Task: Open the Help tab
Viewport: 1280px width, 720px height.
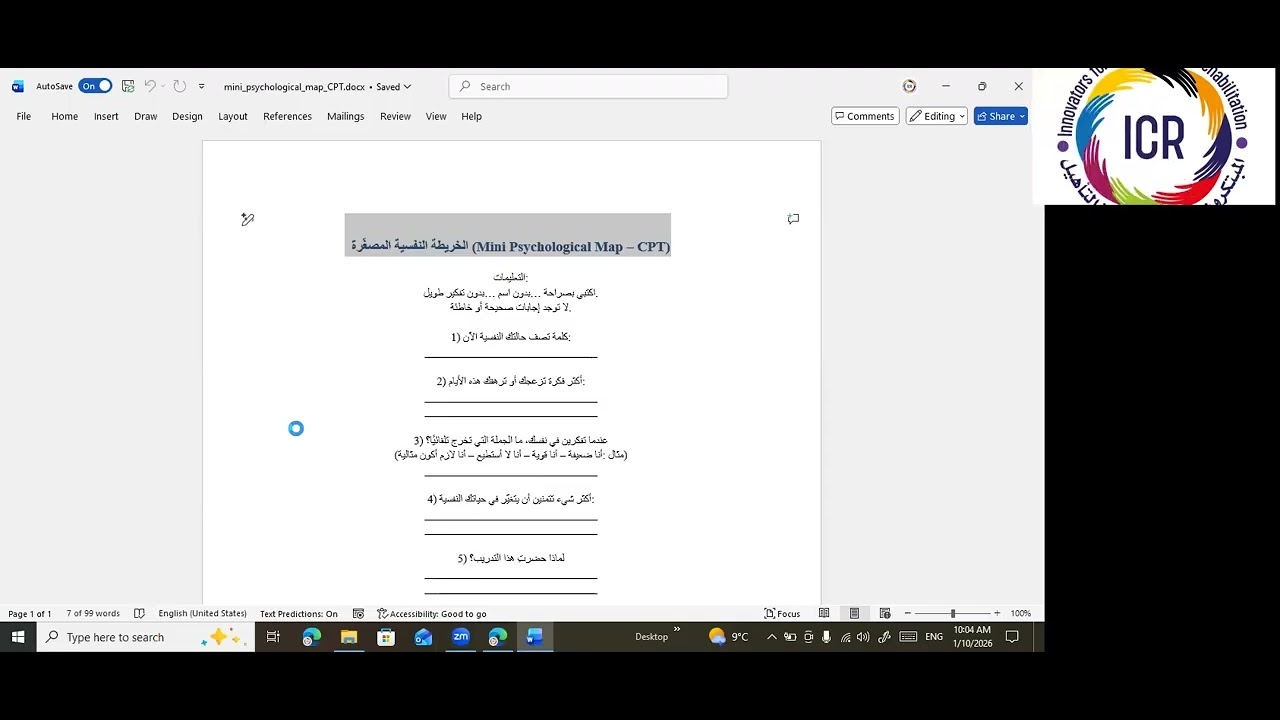Action: [x=471, y=116]
